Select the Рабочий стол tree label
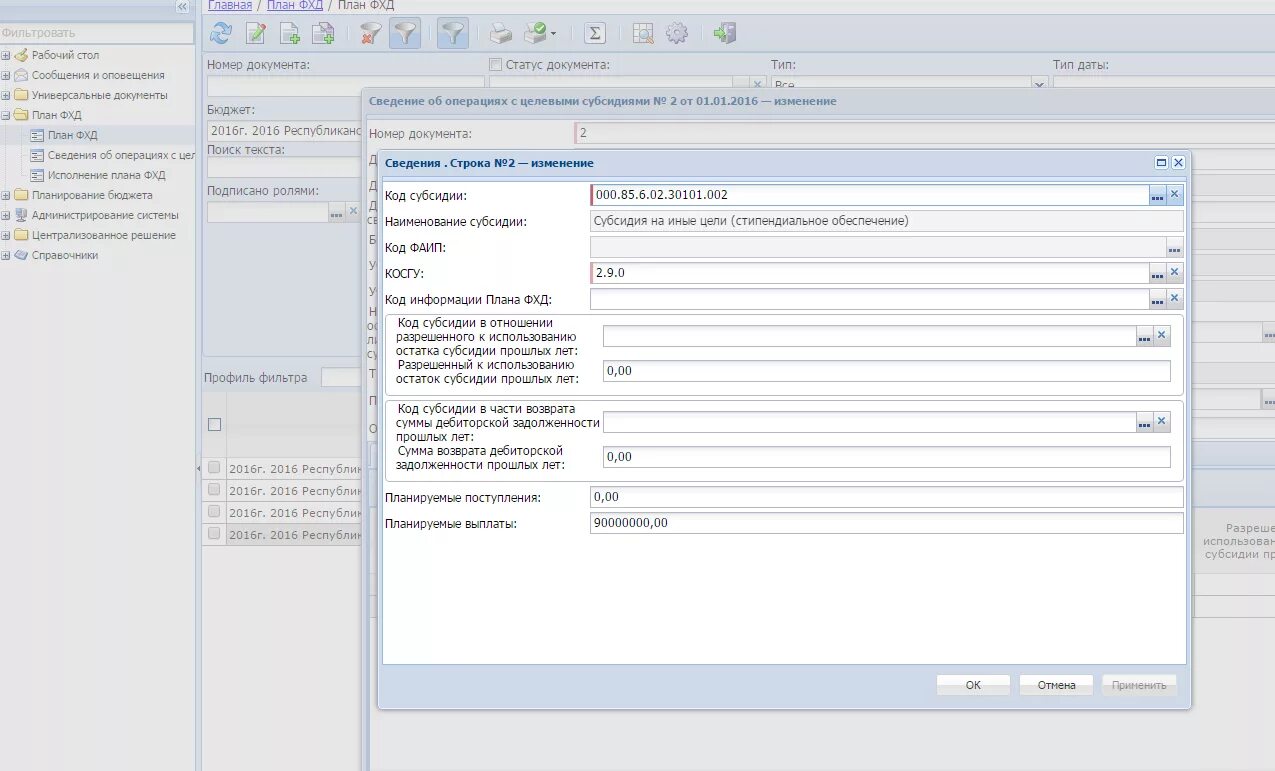 pyautogui.click(x=65, y=55)
